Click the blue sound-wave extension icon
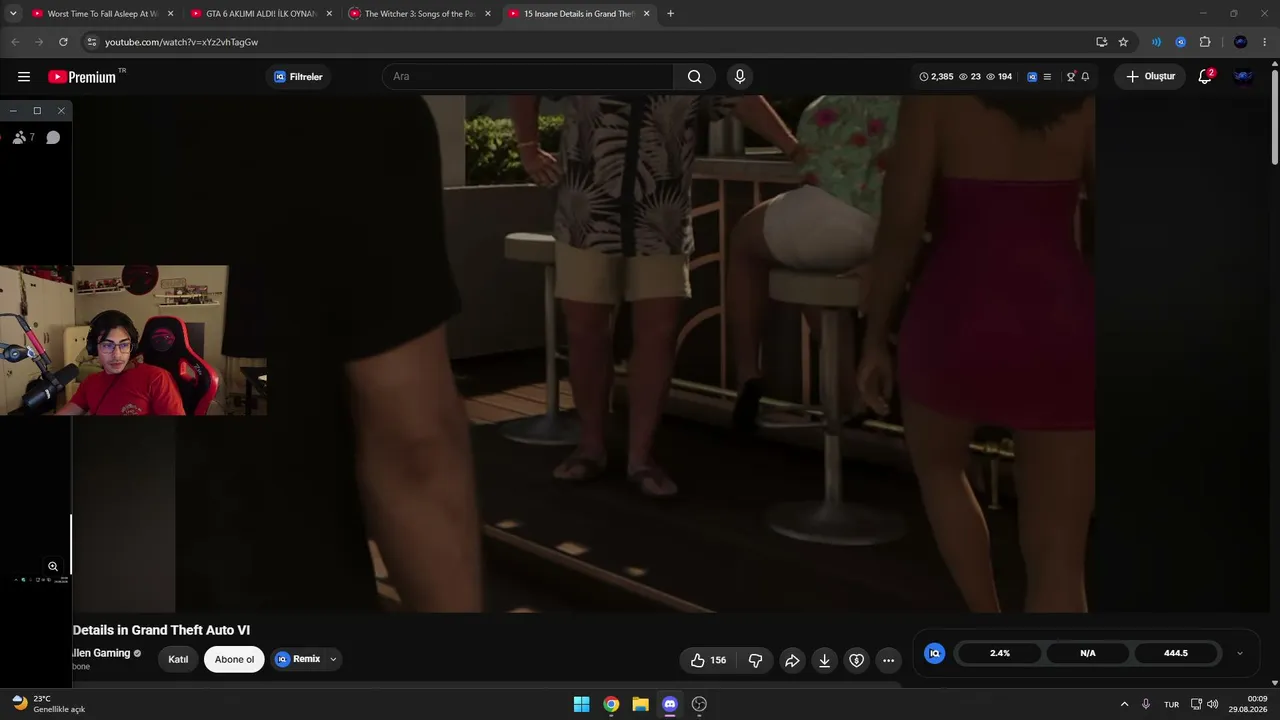 click(x=1157, y=42)
